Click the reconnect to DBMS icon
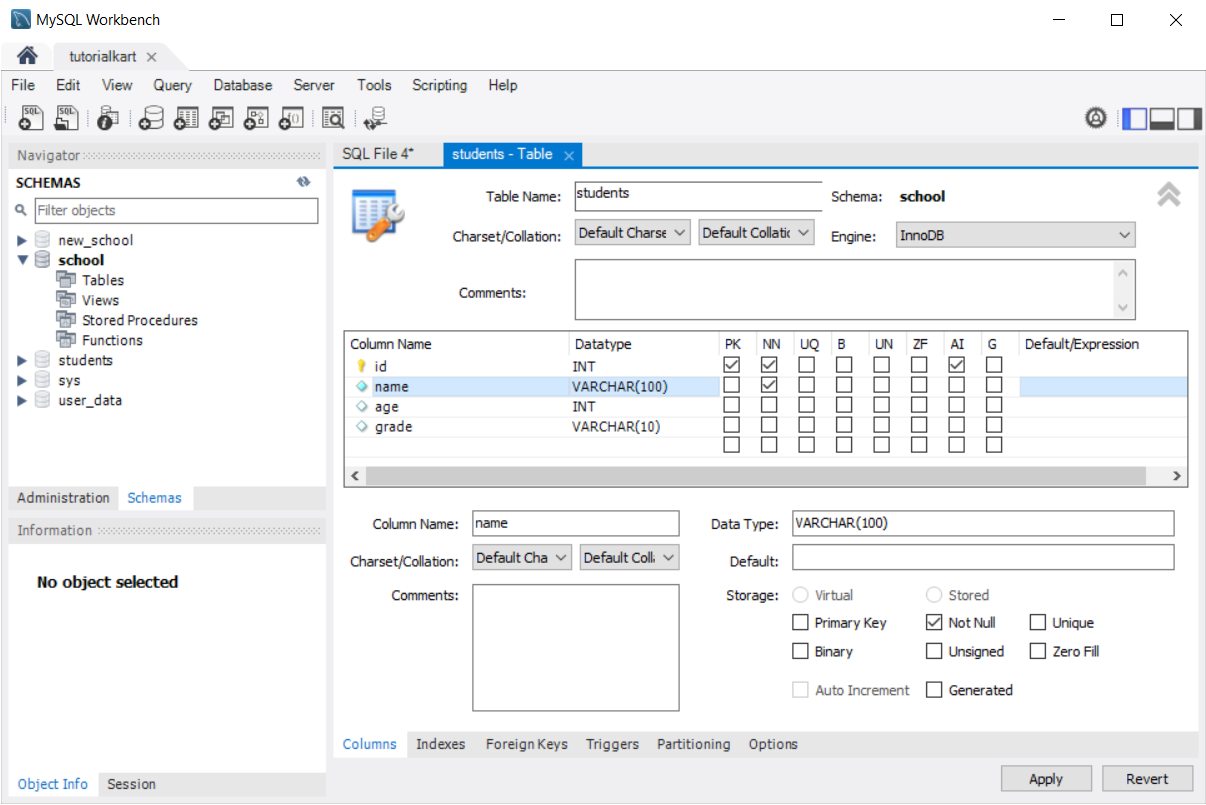Viewport: 1206px width, 805px height. tap(376, 118)
